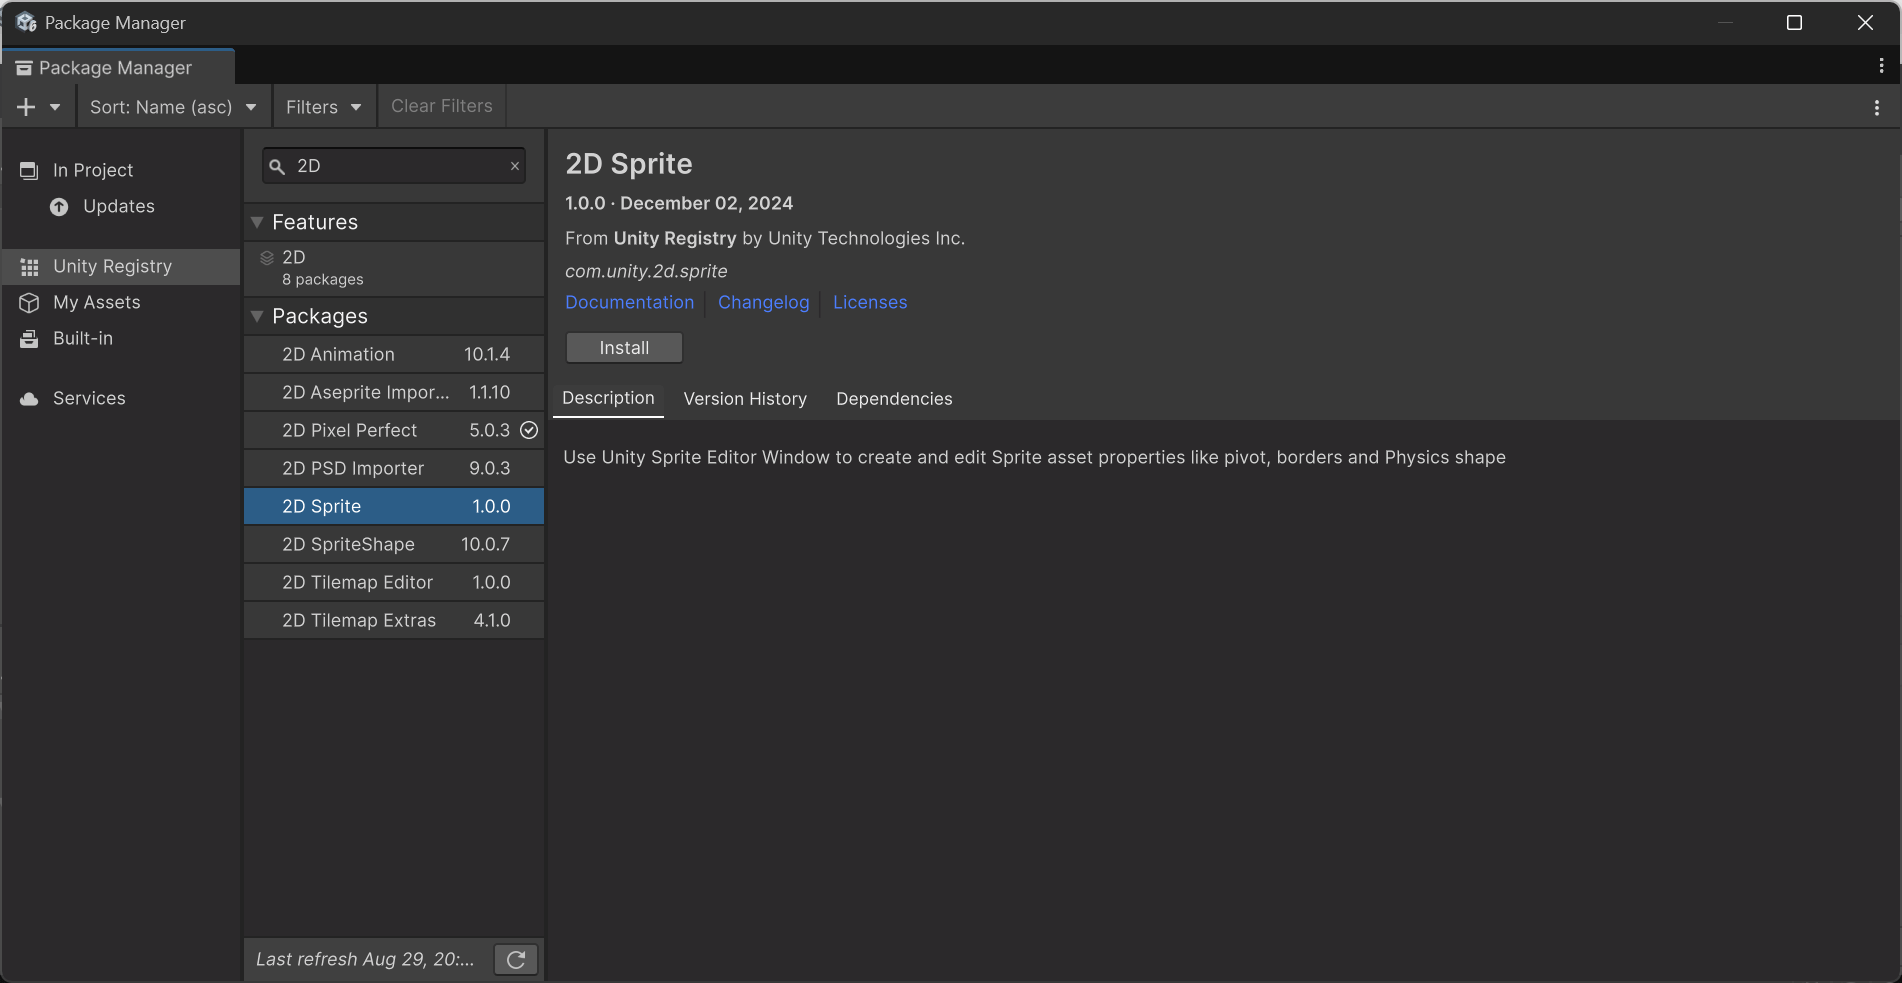Viewport: 1902px width, 983px height.
Task: Switch to the Description tab
Action: coord(608,398)
